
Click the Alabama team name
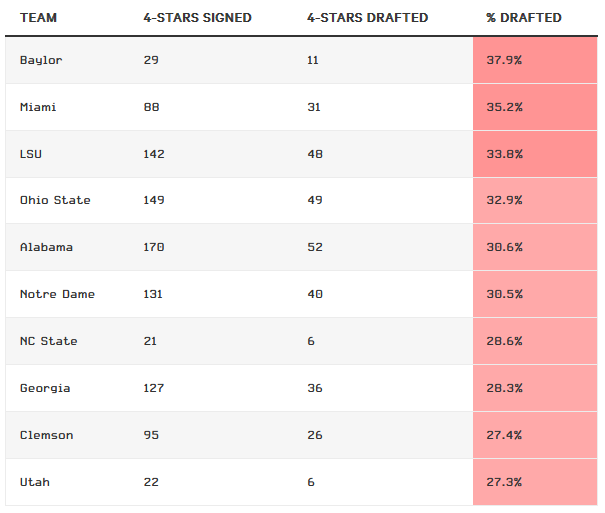tap(46, 247)
